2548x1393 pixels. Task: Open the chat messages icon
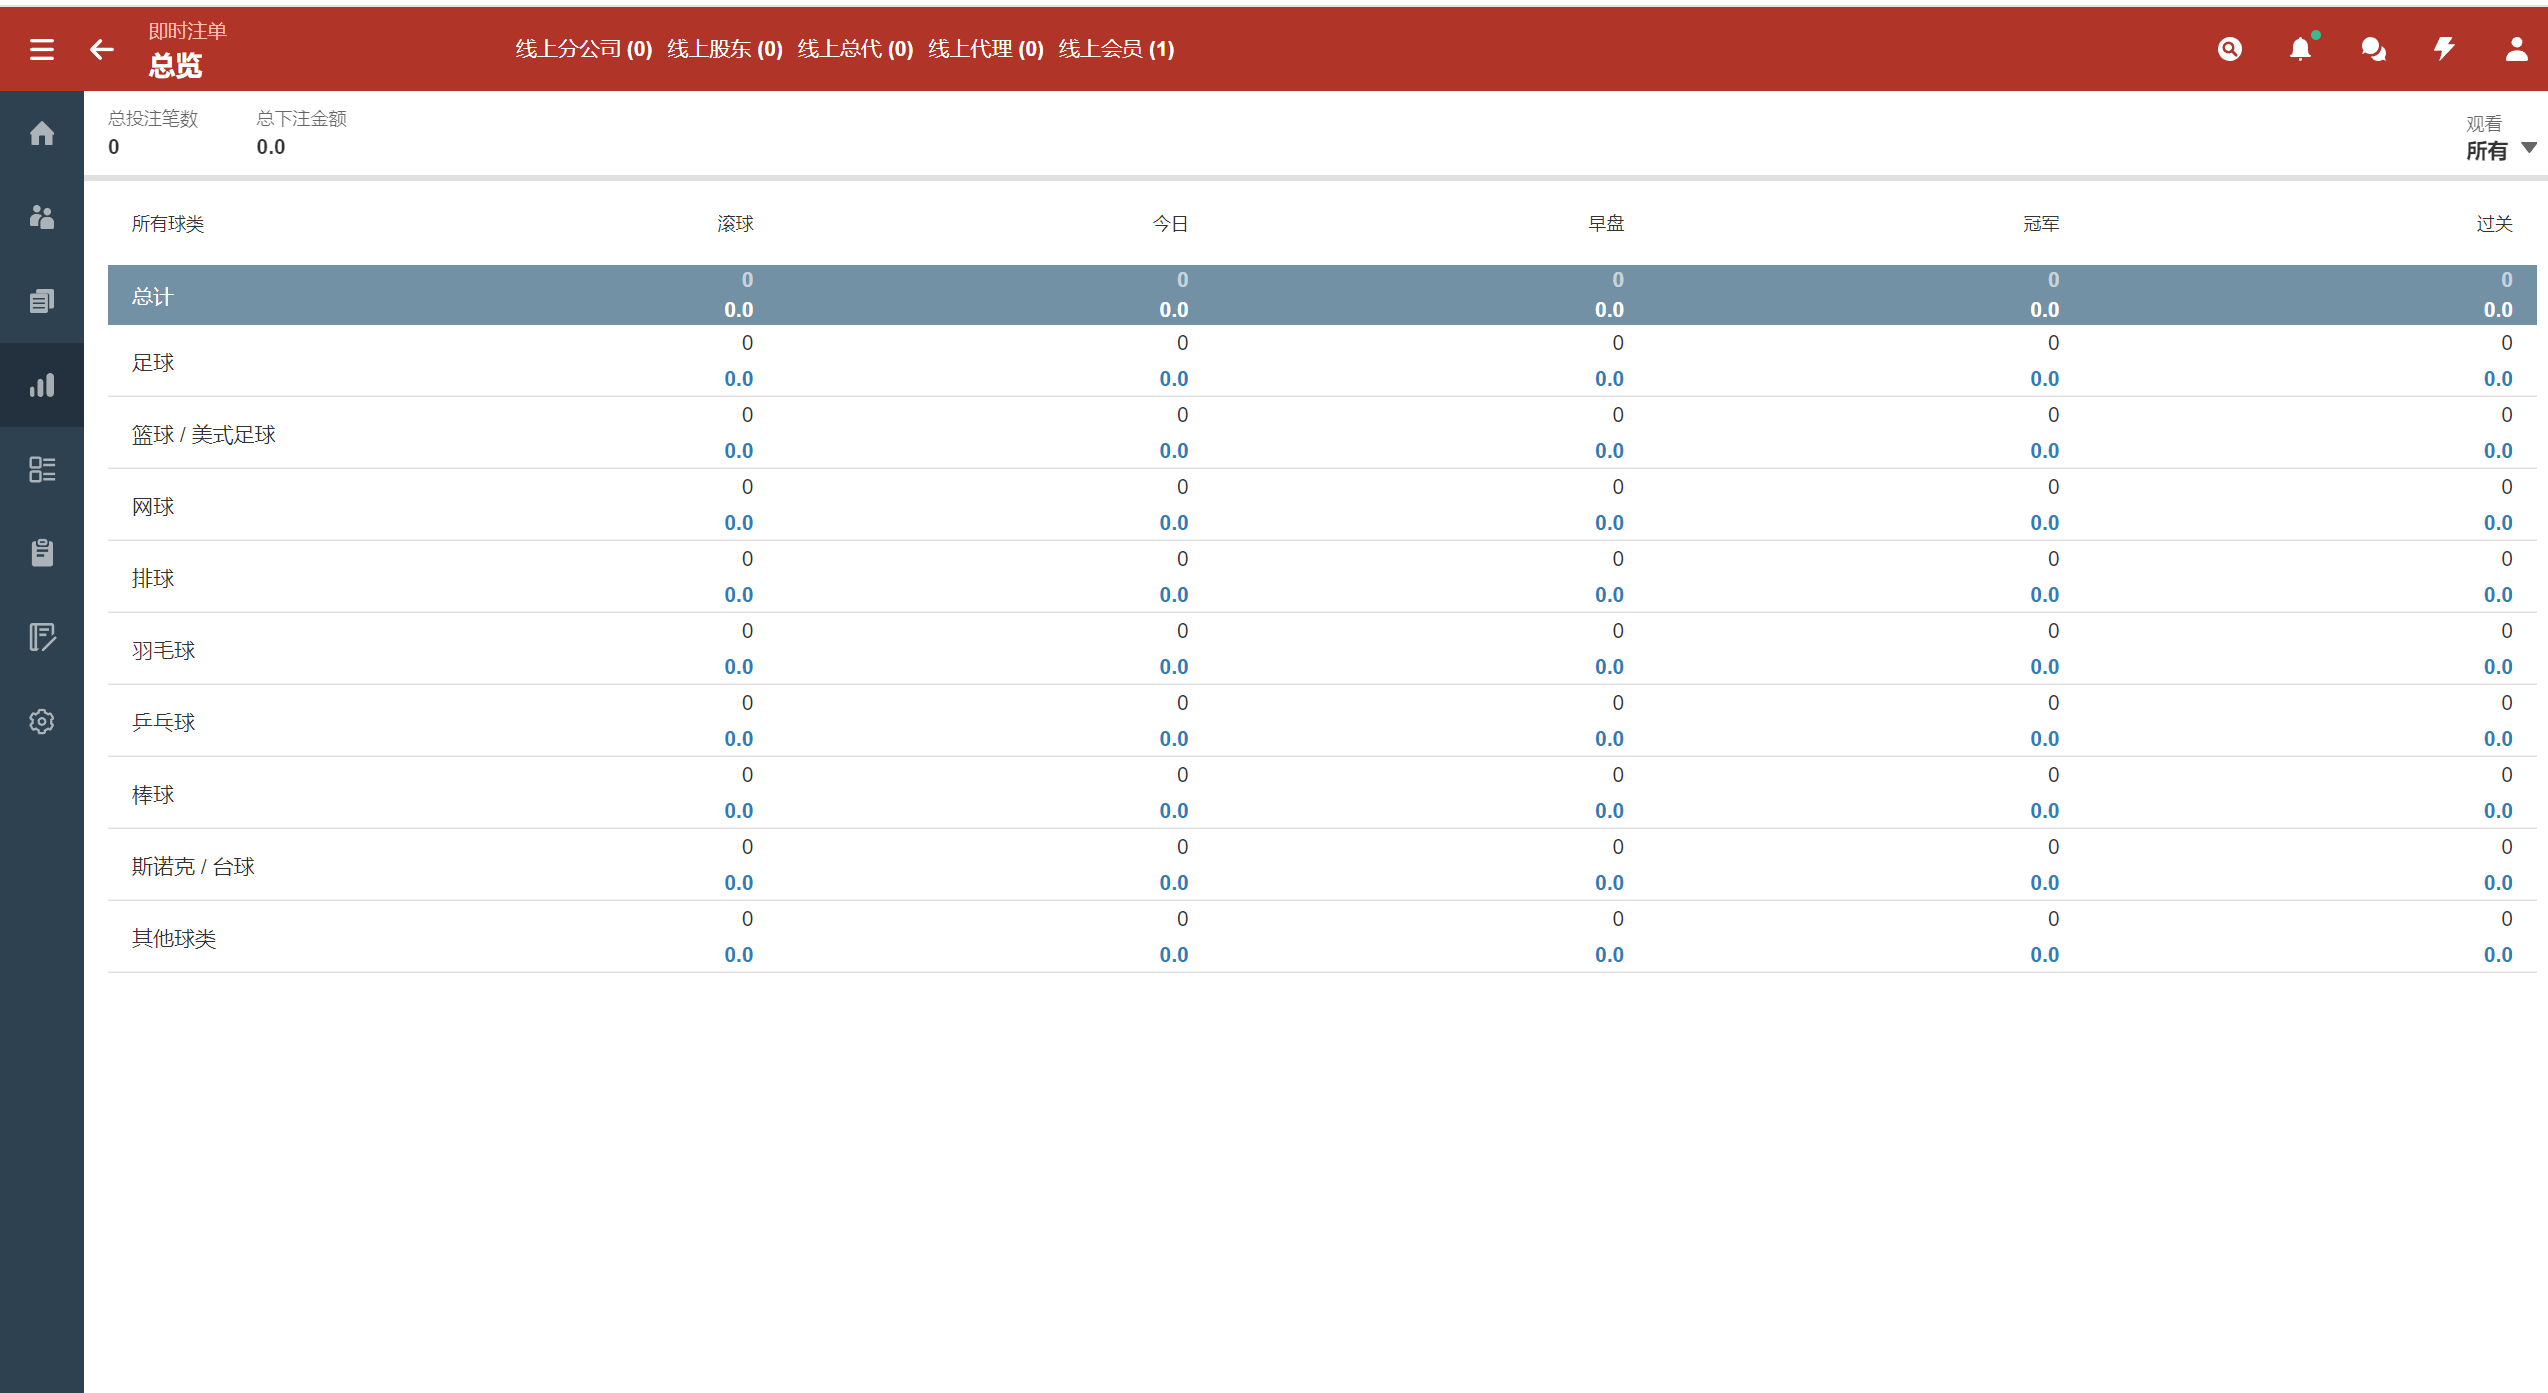click(x=2373, y=49)
